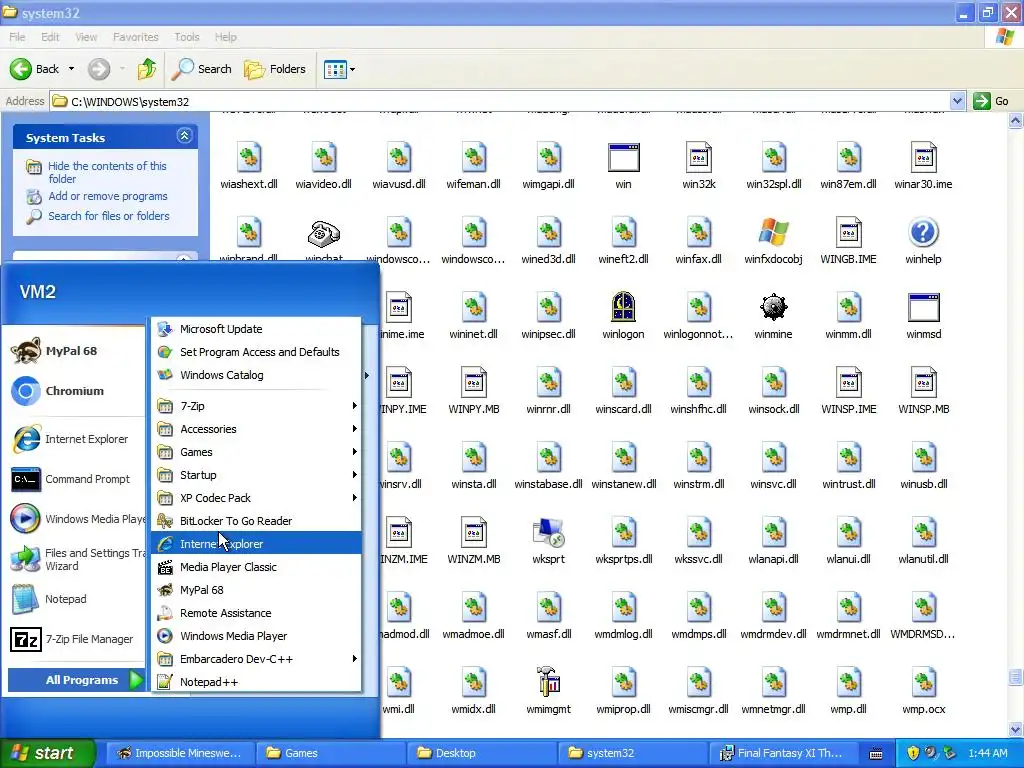Click Search for files or folders link
The image size is (1024, 768).
coord(108,216)
